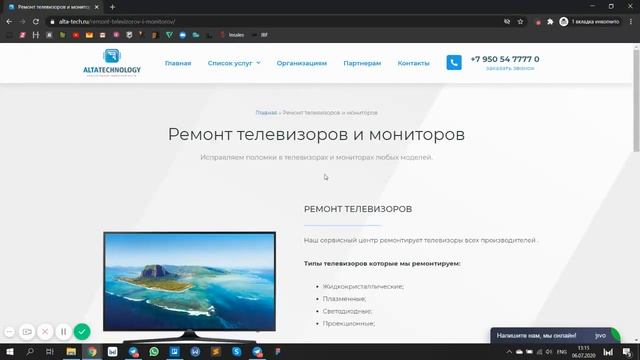Open Chrome's three-dot menu
Image resolution: width=640 pixels, height=360 pixels.
[631, 22]
